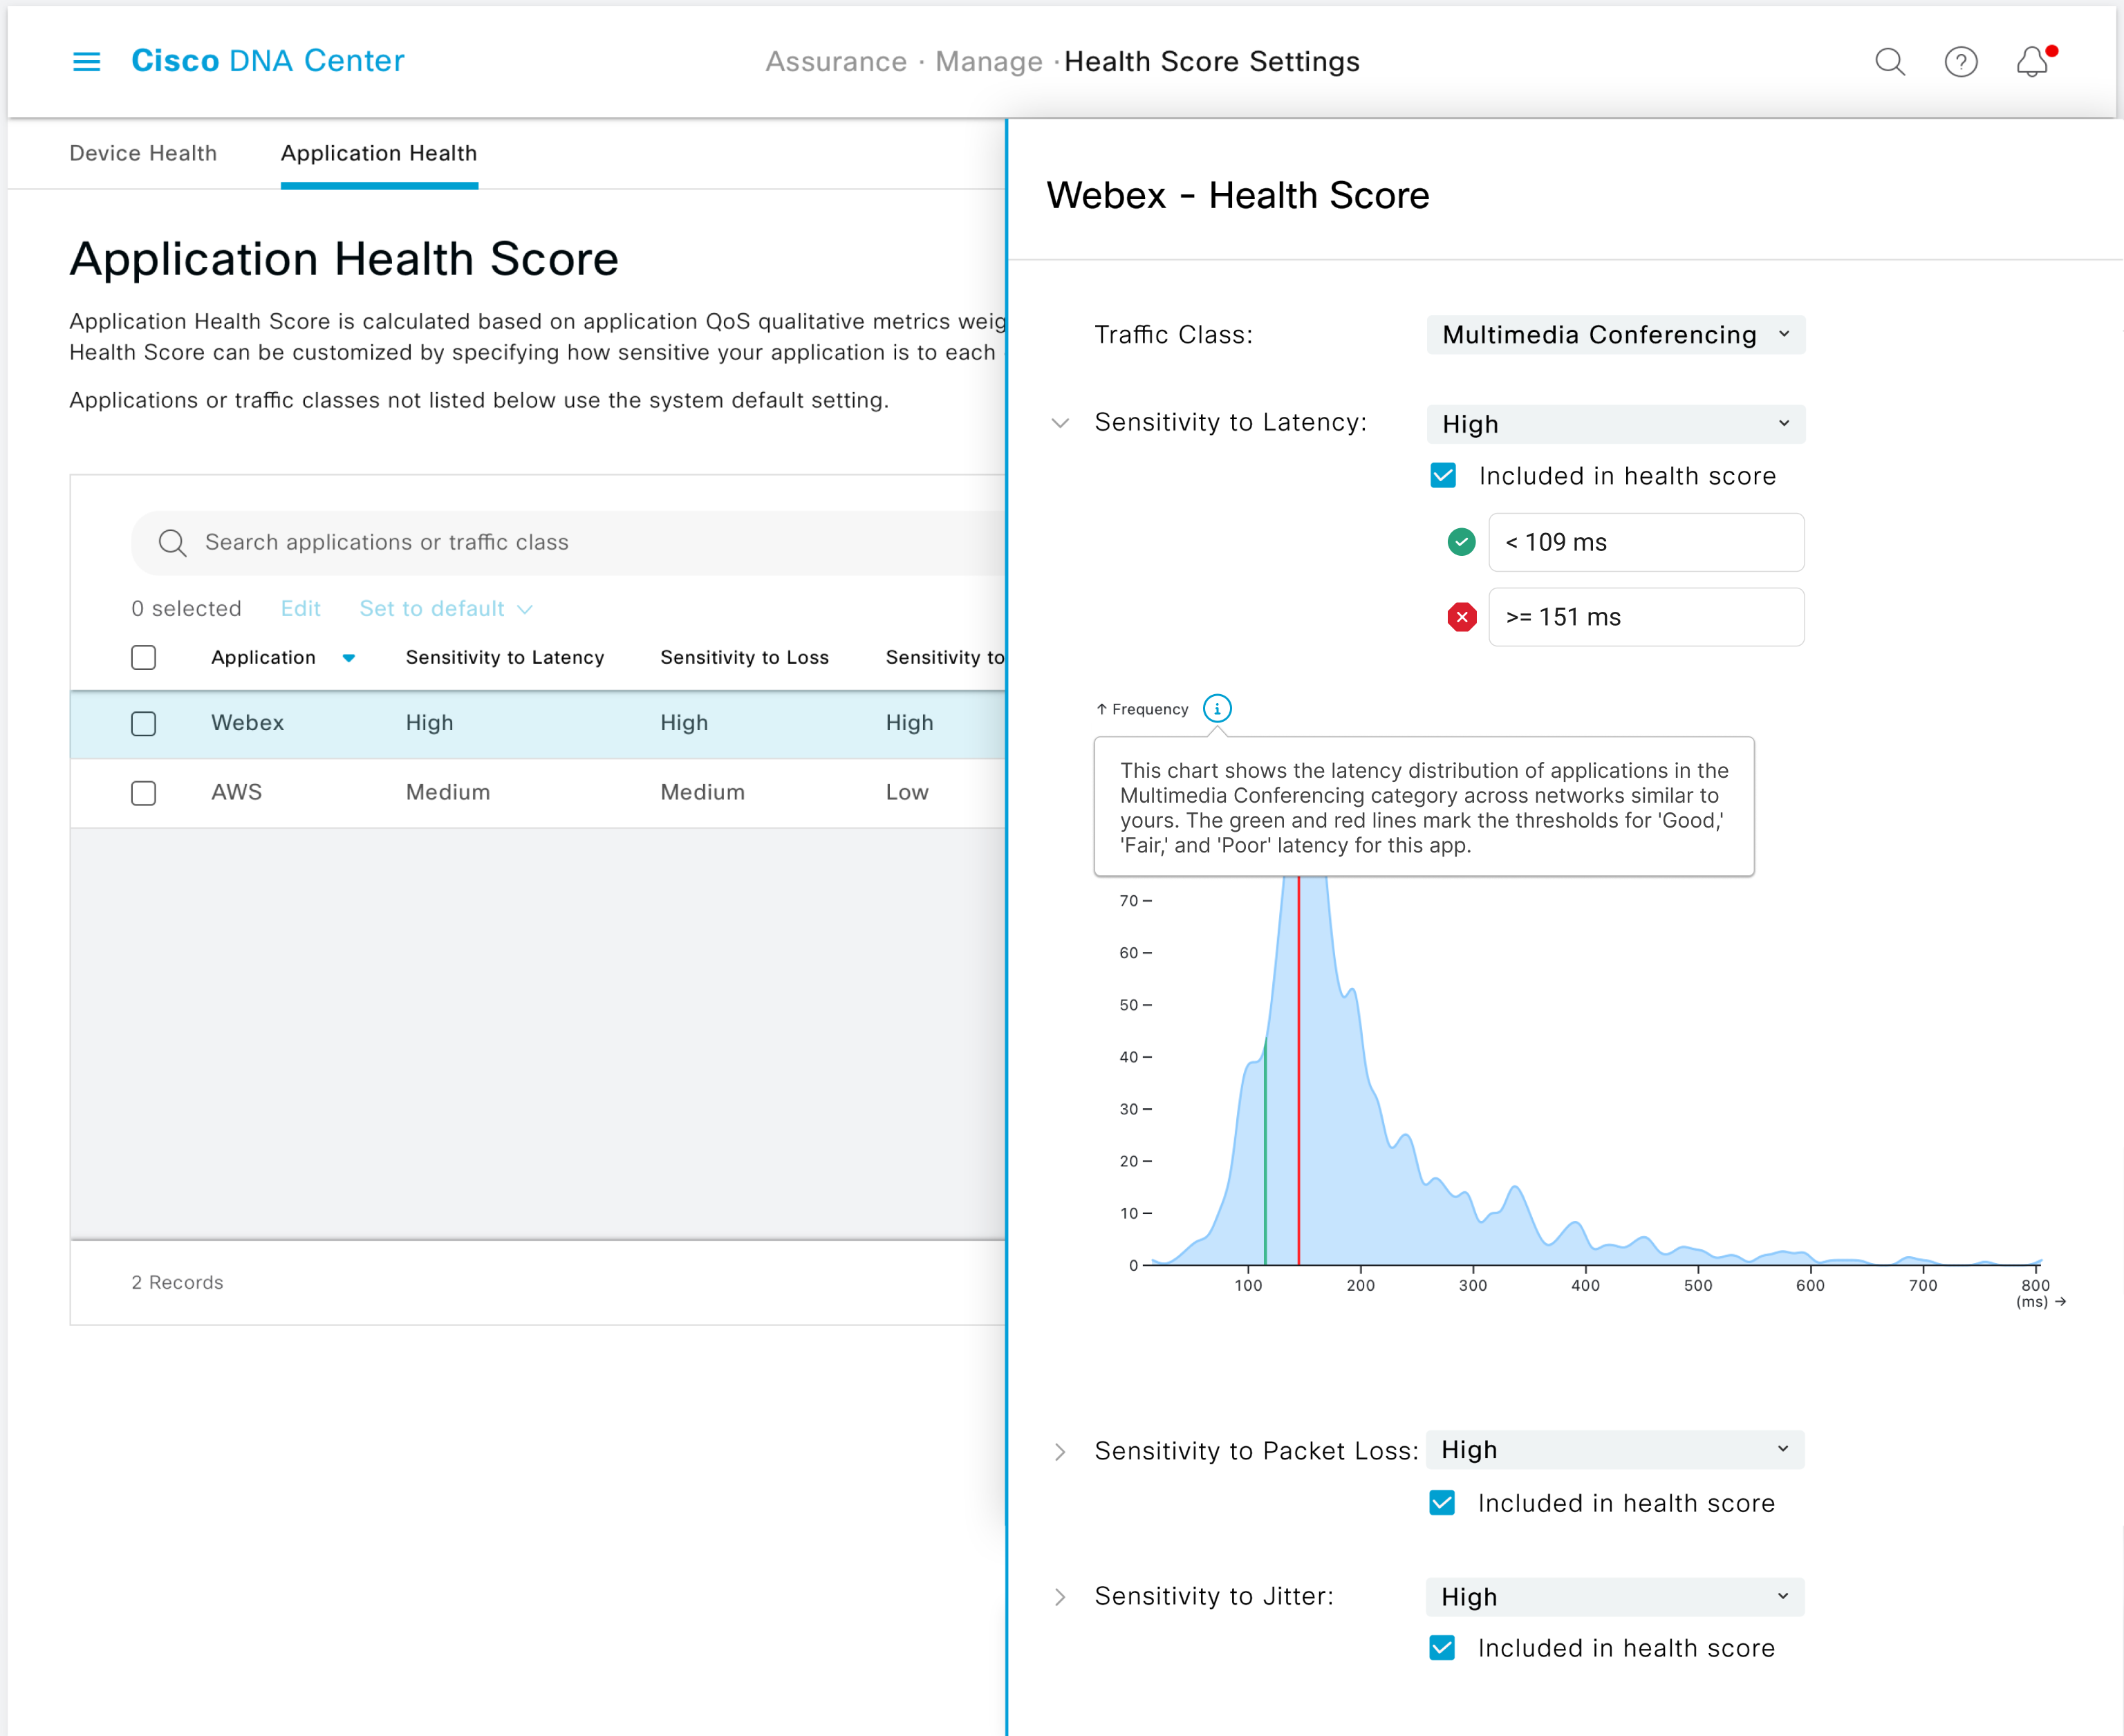The image size is (2124, 1736).
Task: Click the Sensitivity to Latency column header
Action: 505,657
